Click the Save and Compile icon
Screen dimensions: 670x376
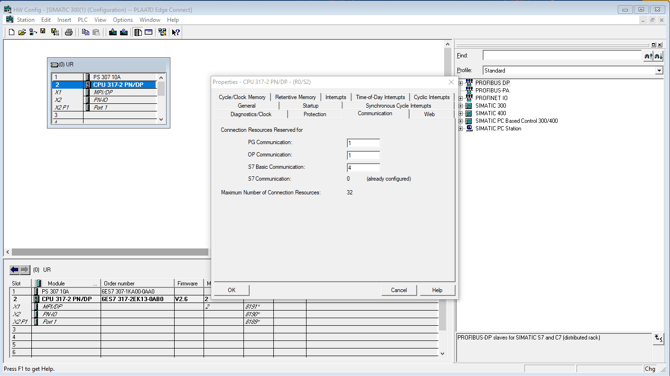55,32
